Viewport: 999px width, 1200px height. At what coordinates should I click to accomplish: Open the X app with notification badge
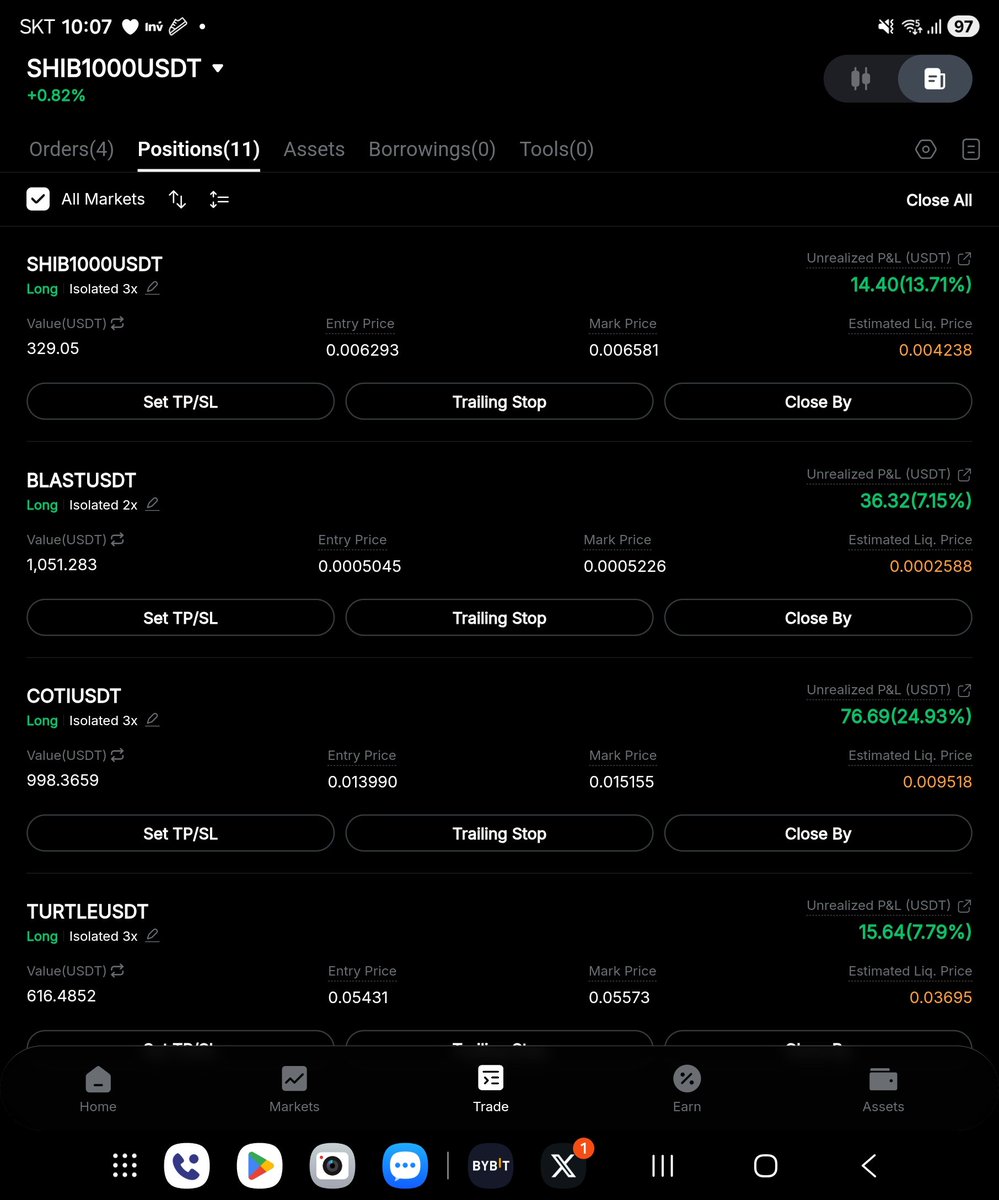click(565, 1164)
